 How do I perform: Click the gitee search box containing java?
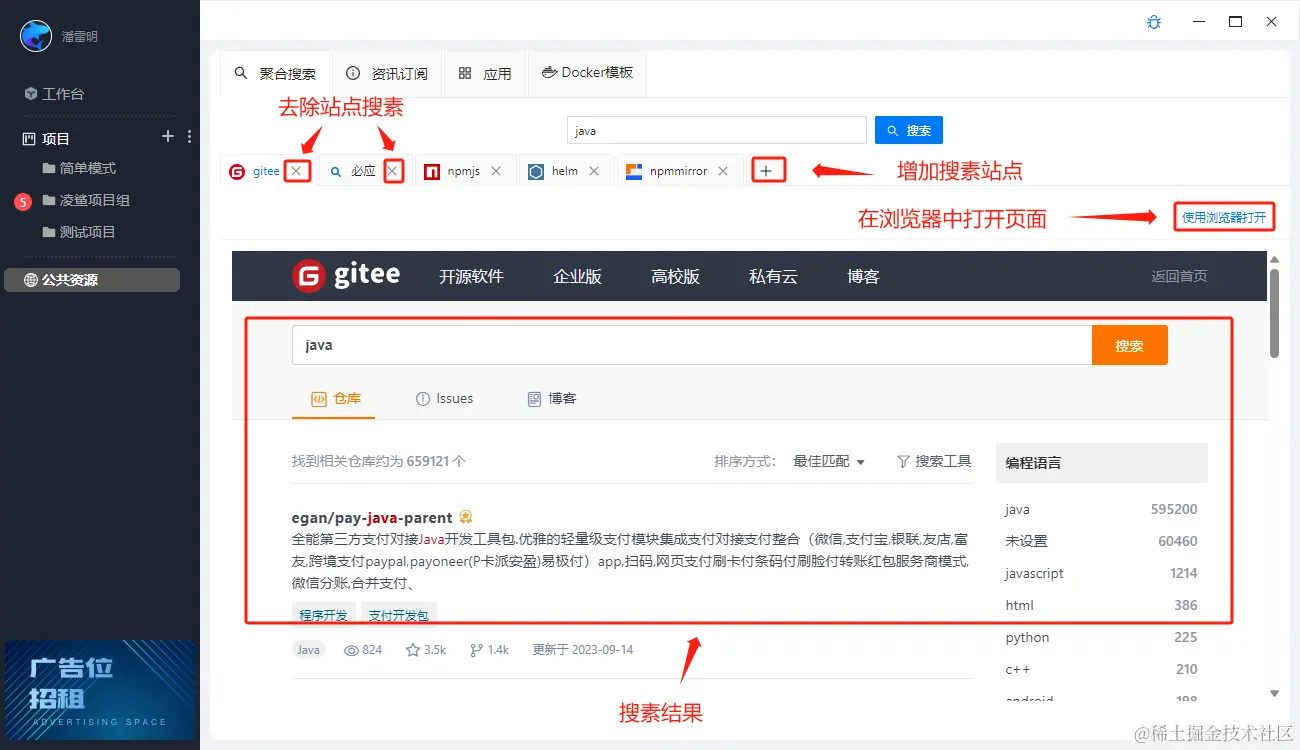pos(692,345)
